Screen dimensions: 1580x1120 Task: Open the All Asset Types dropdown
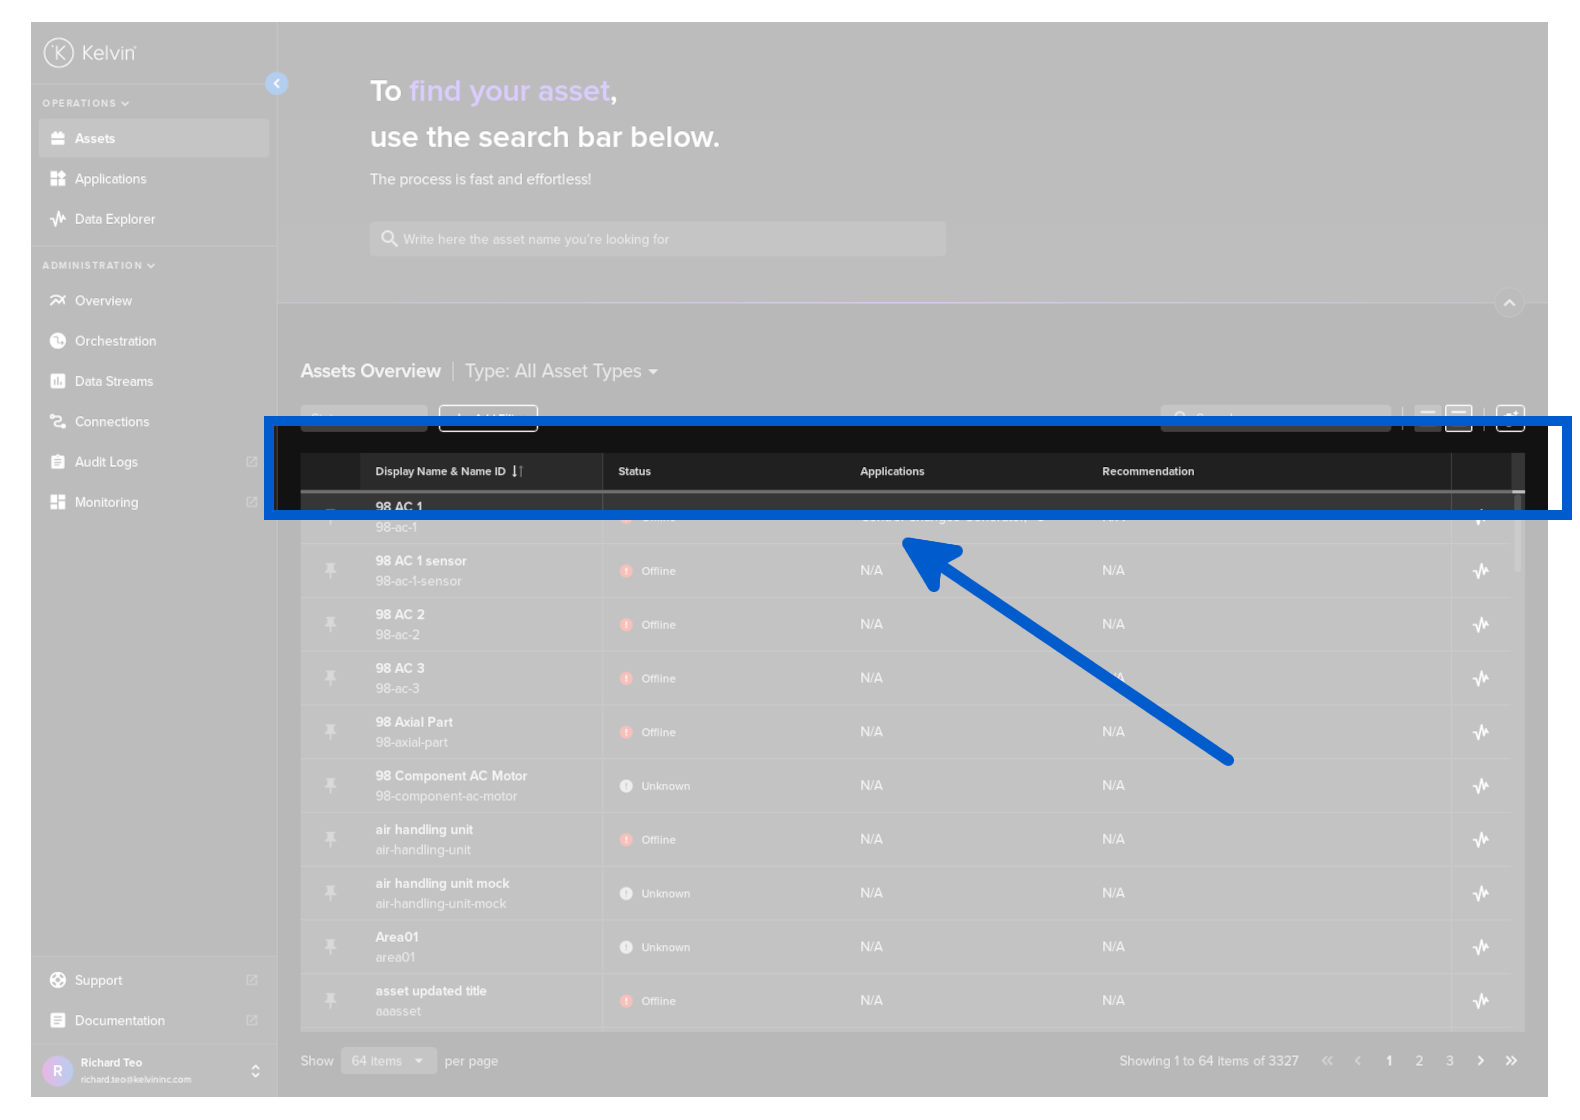point(562,371)
